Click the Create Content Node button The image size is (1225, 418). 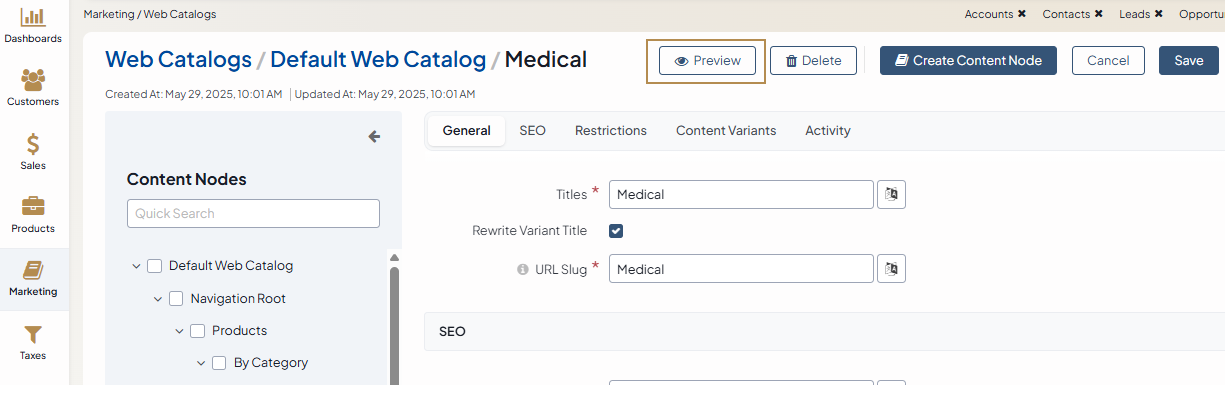tap(967, 61)
